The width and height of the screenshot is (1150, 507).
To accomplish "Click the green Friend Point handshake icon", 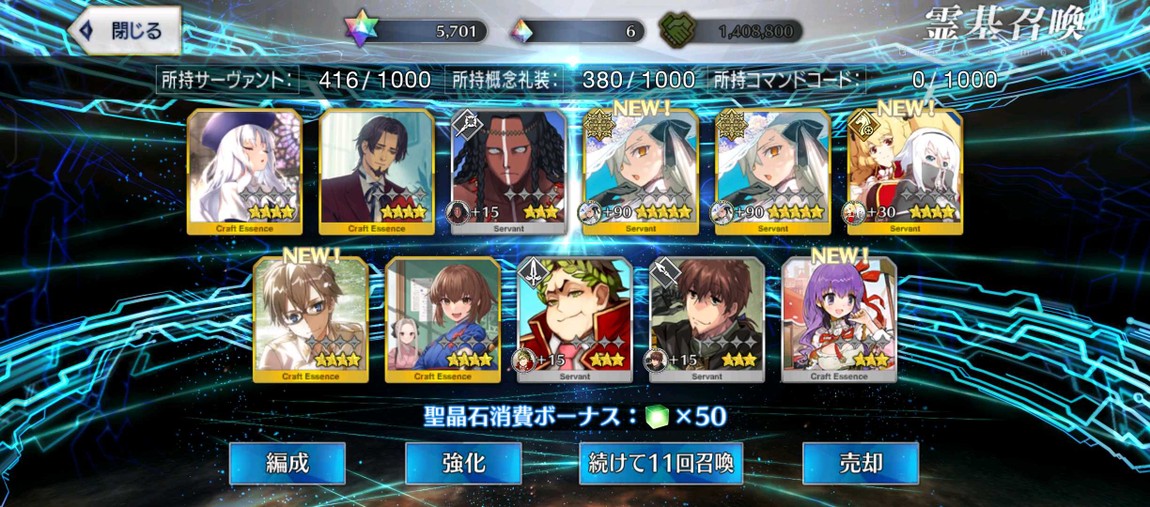I will point(677,31).
